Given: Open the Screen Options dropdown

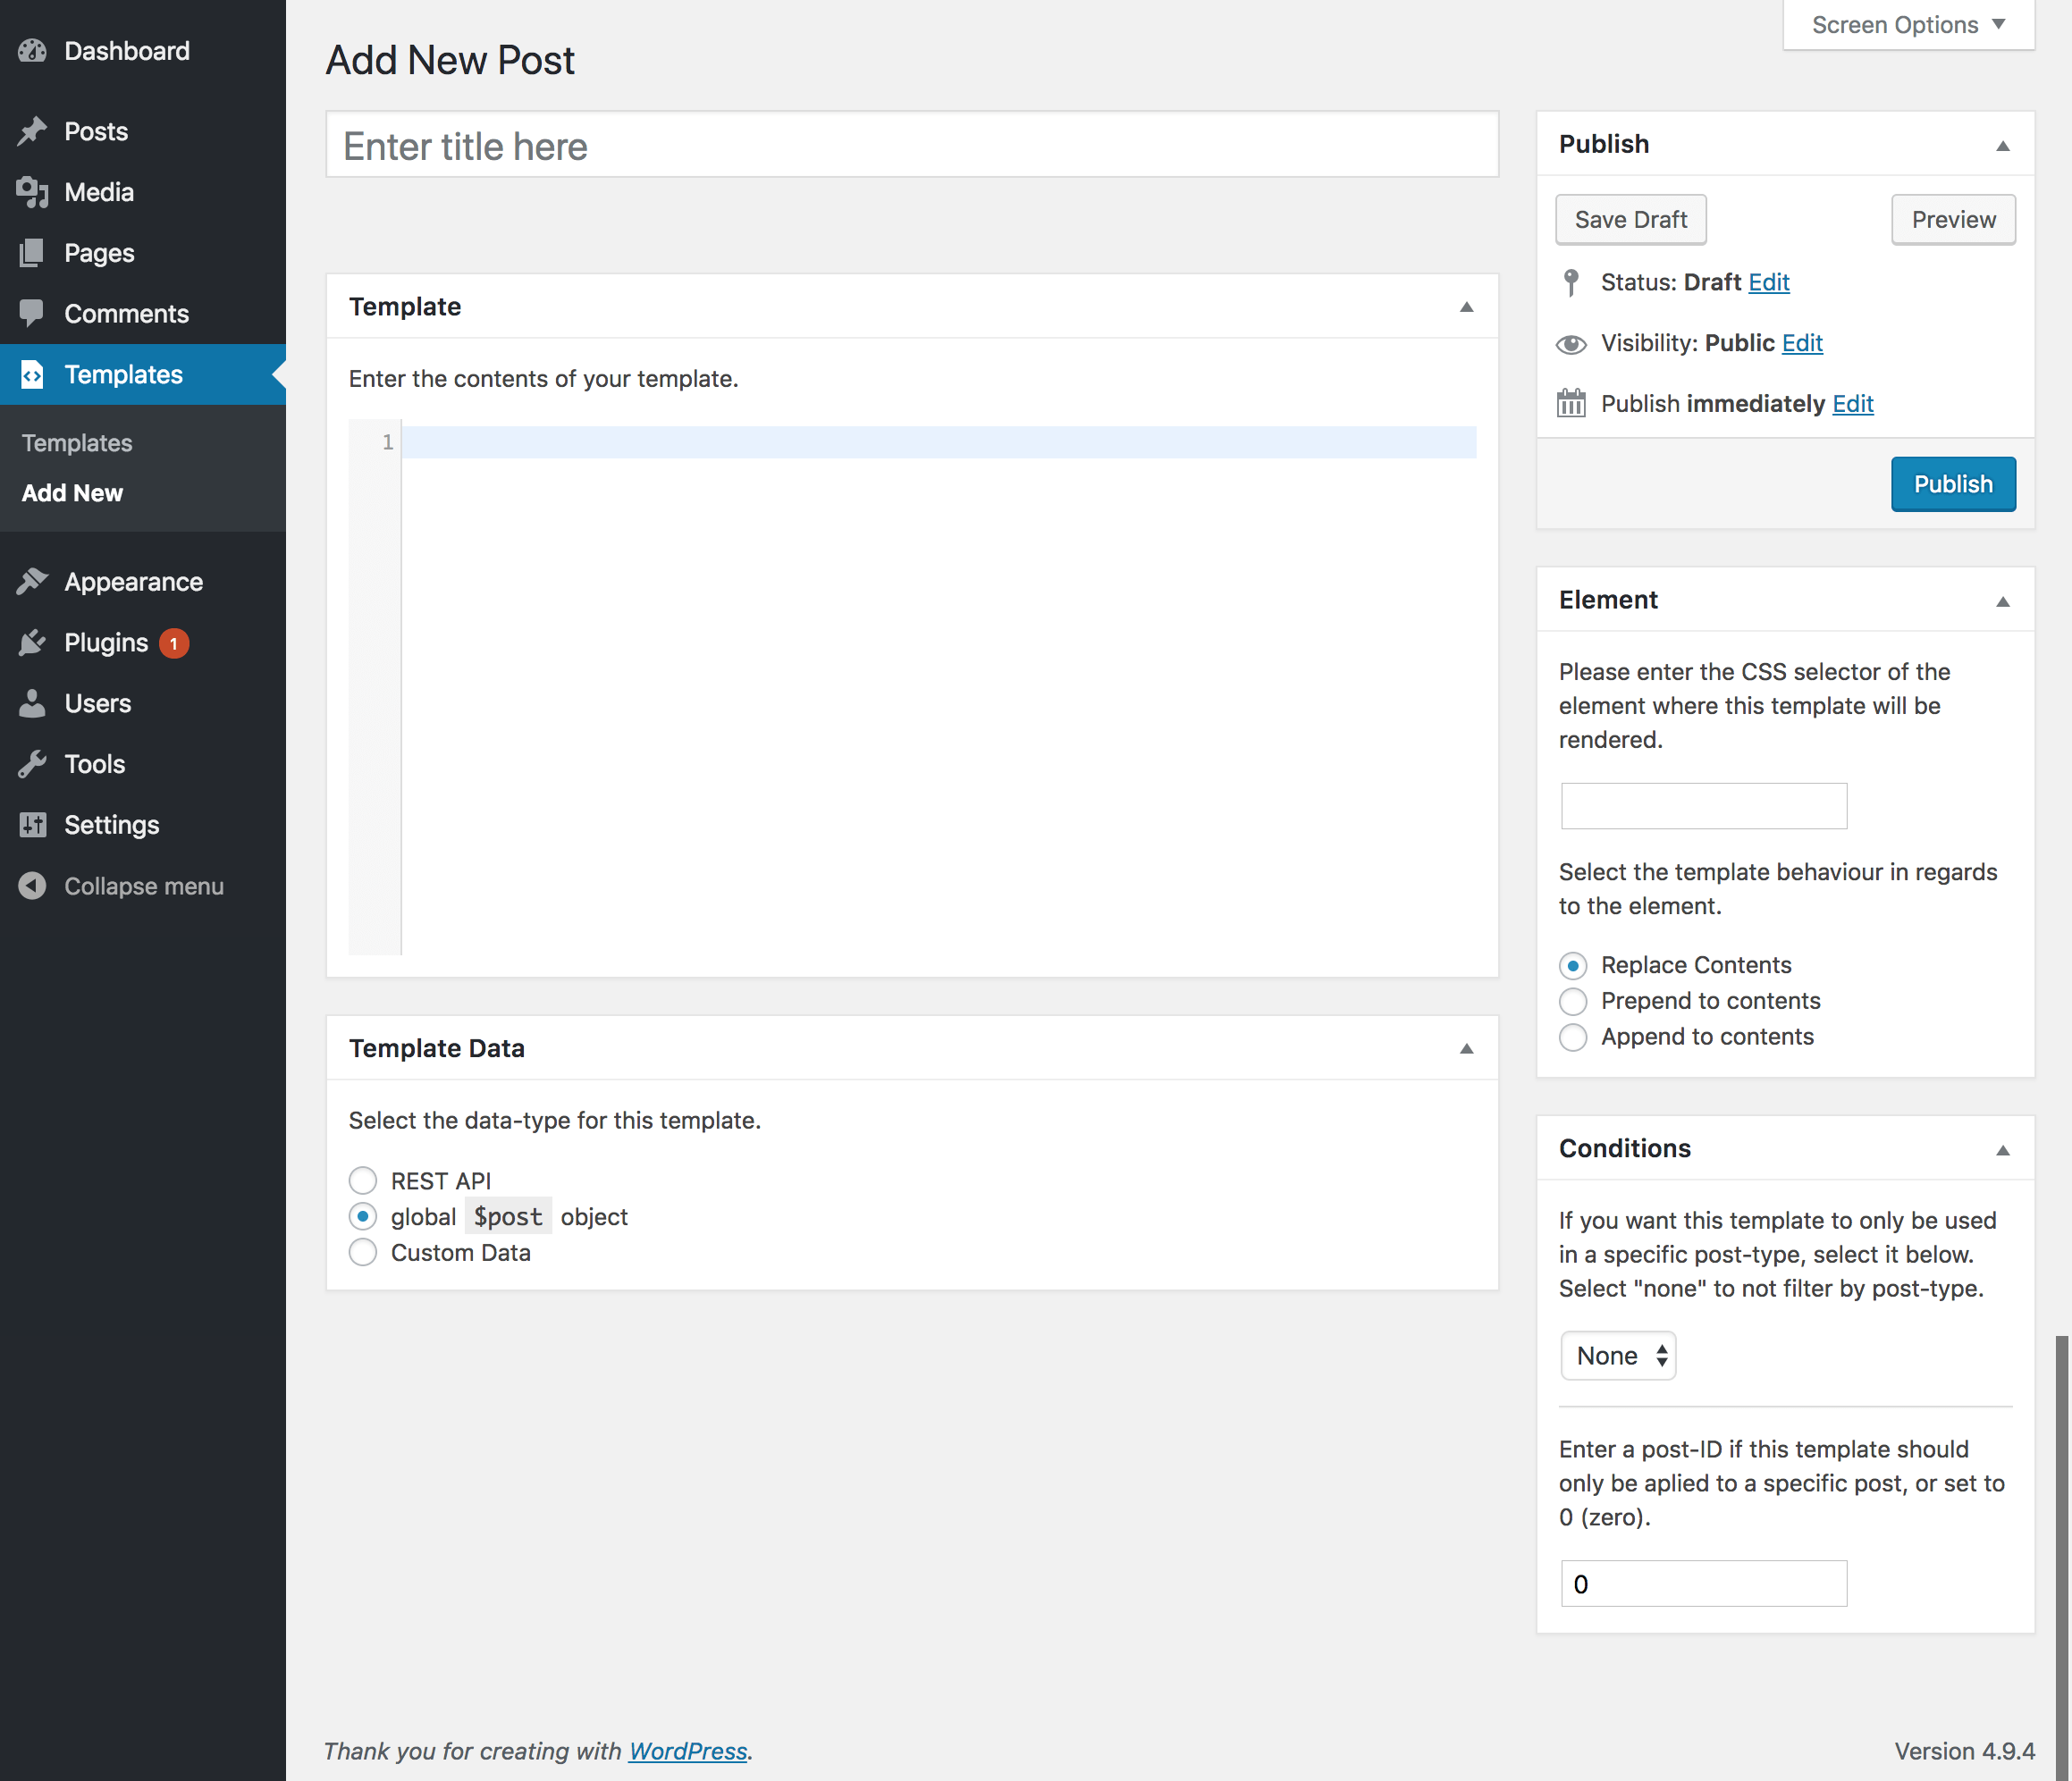Looking at the screenshot, I should (x=1908, y=25).
